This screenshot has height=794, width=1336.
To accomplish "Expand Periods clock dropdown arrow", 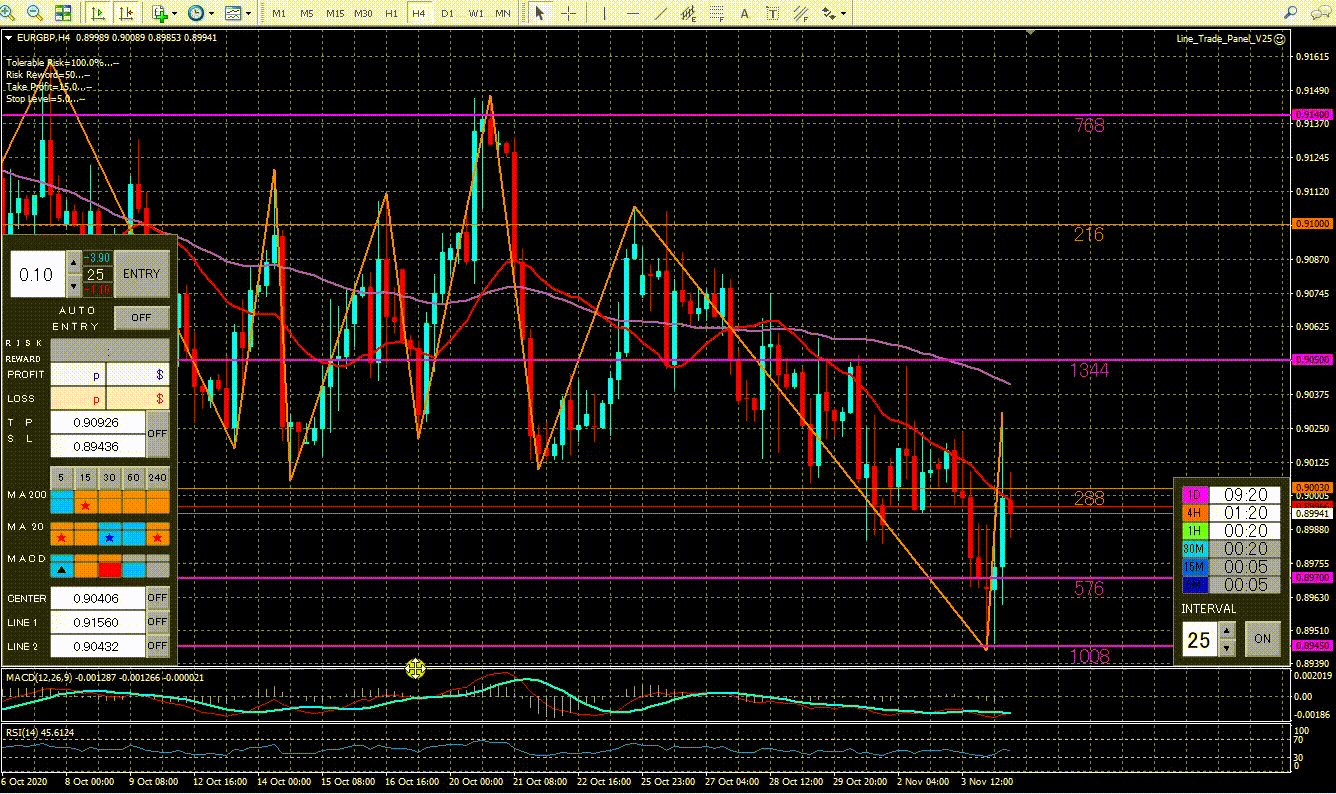I will click(210, 13).
